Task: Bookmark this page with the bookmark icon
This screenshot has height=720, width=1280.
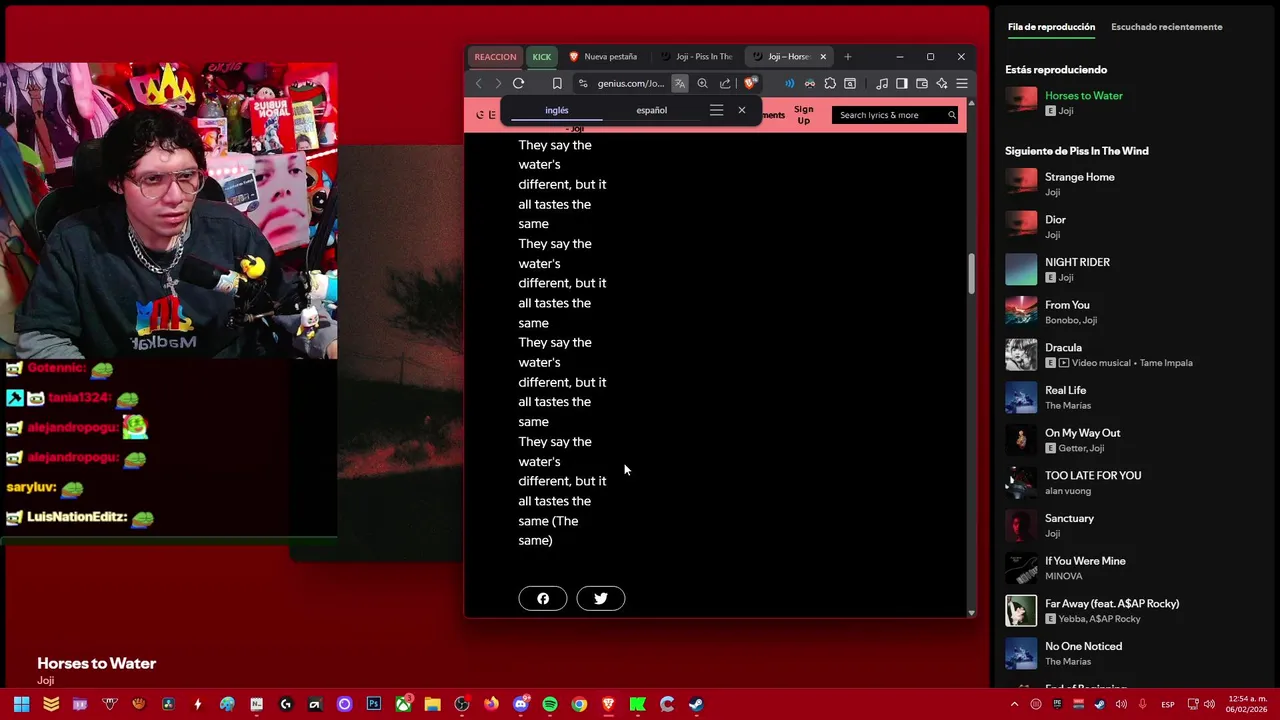Action: (x=557, y=83)
